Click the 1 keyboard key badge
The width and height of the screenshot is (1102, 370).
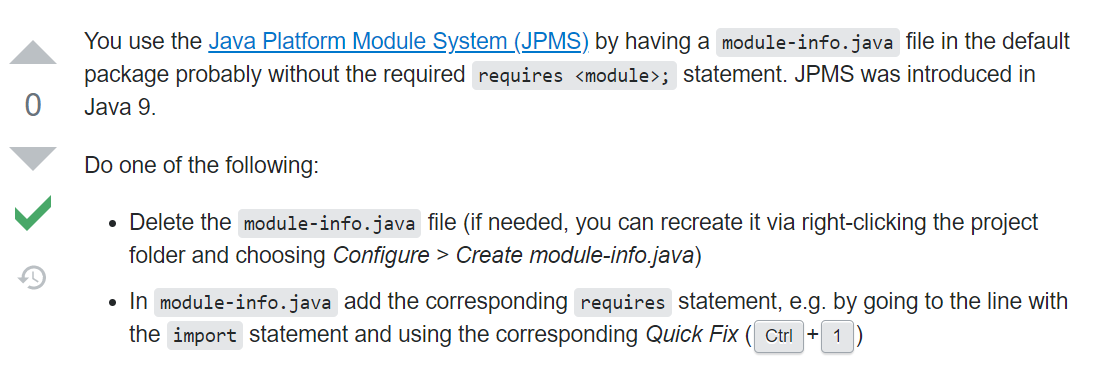pyautogui.click(x=837, y=336)
